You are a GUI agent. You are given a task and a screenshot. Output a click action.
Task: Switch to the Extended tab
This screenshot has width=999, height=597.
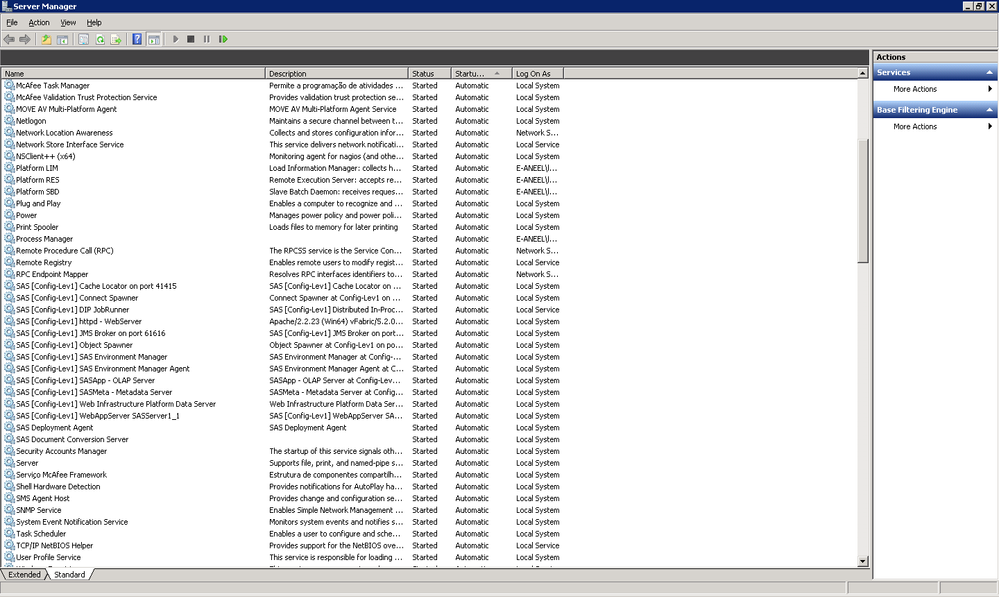24,575
